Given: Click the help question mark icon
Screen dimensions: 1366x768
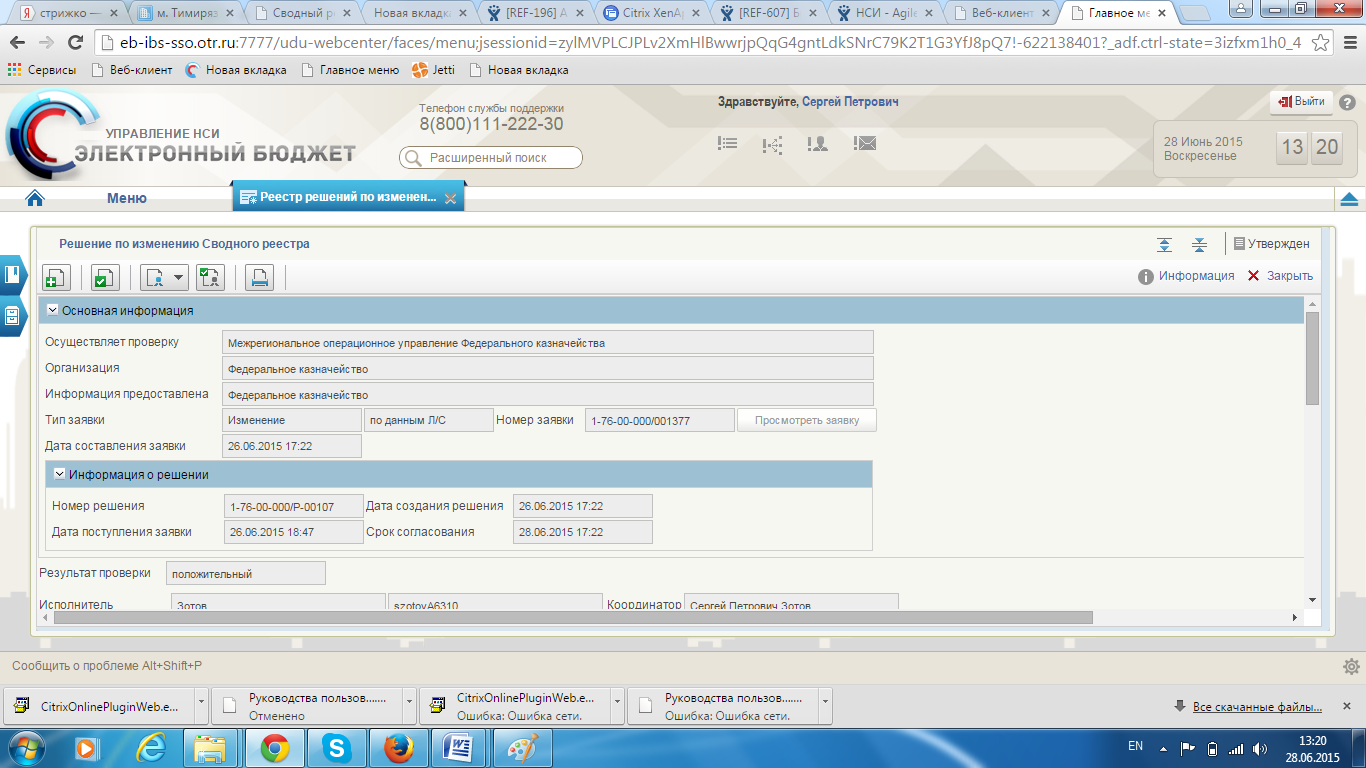Looking at the screenshot, I should pyautogui.click(x=1347, y=102).
